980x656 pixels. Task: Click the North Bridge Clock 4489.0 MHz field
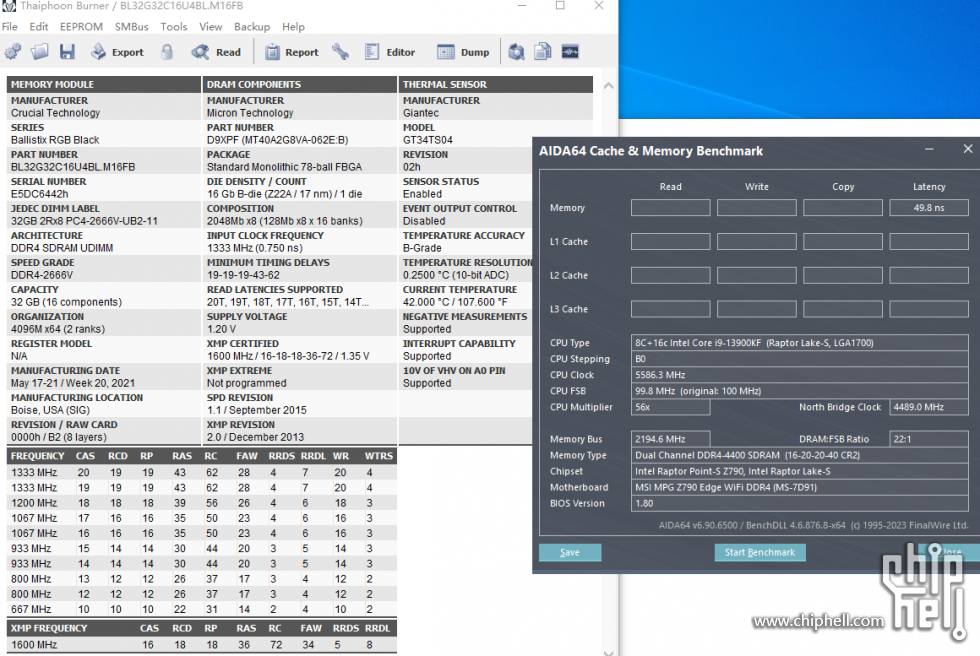(929, 407)
